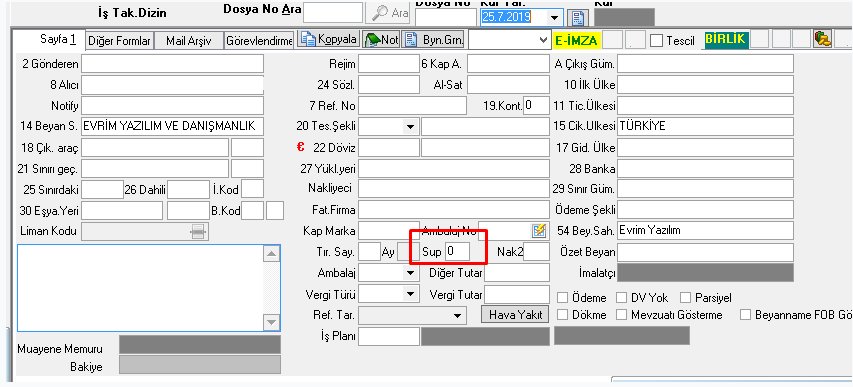Viewport: 853px width, 387px height.
Task: Toggle the Beyanname FOB checkbox
Action: click(745, 315)
